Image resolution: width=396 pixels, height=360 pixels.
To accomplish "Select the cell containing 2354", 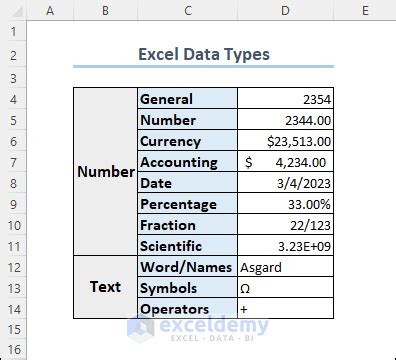I will coord(286,99).
